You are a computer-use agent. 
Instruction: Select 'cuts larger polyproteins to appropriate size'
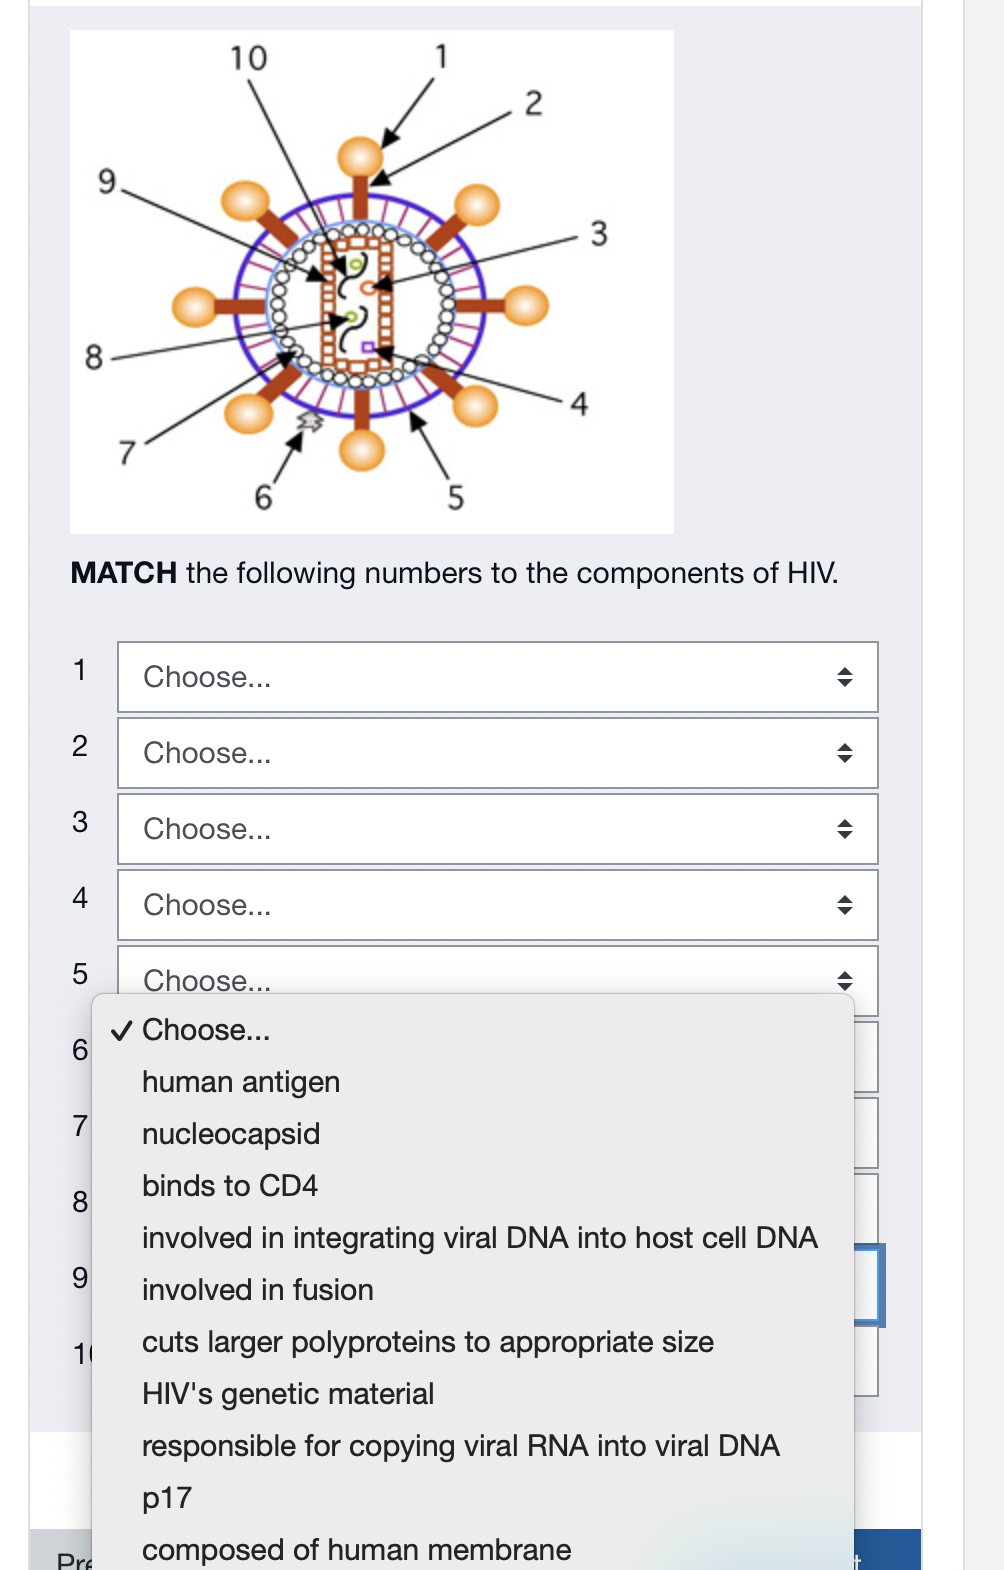coord(428,1342)
